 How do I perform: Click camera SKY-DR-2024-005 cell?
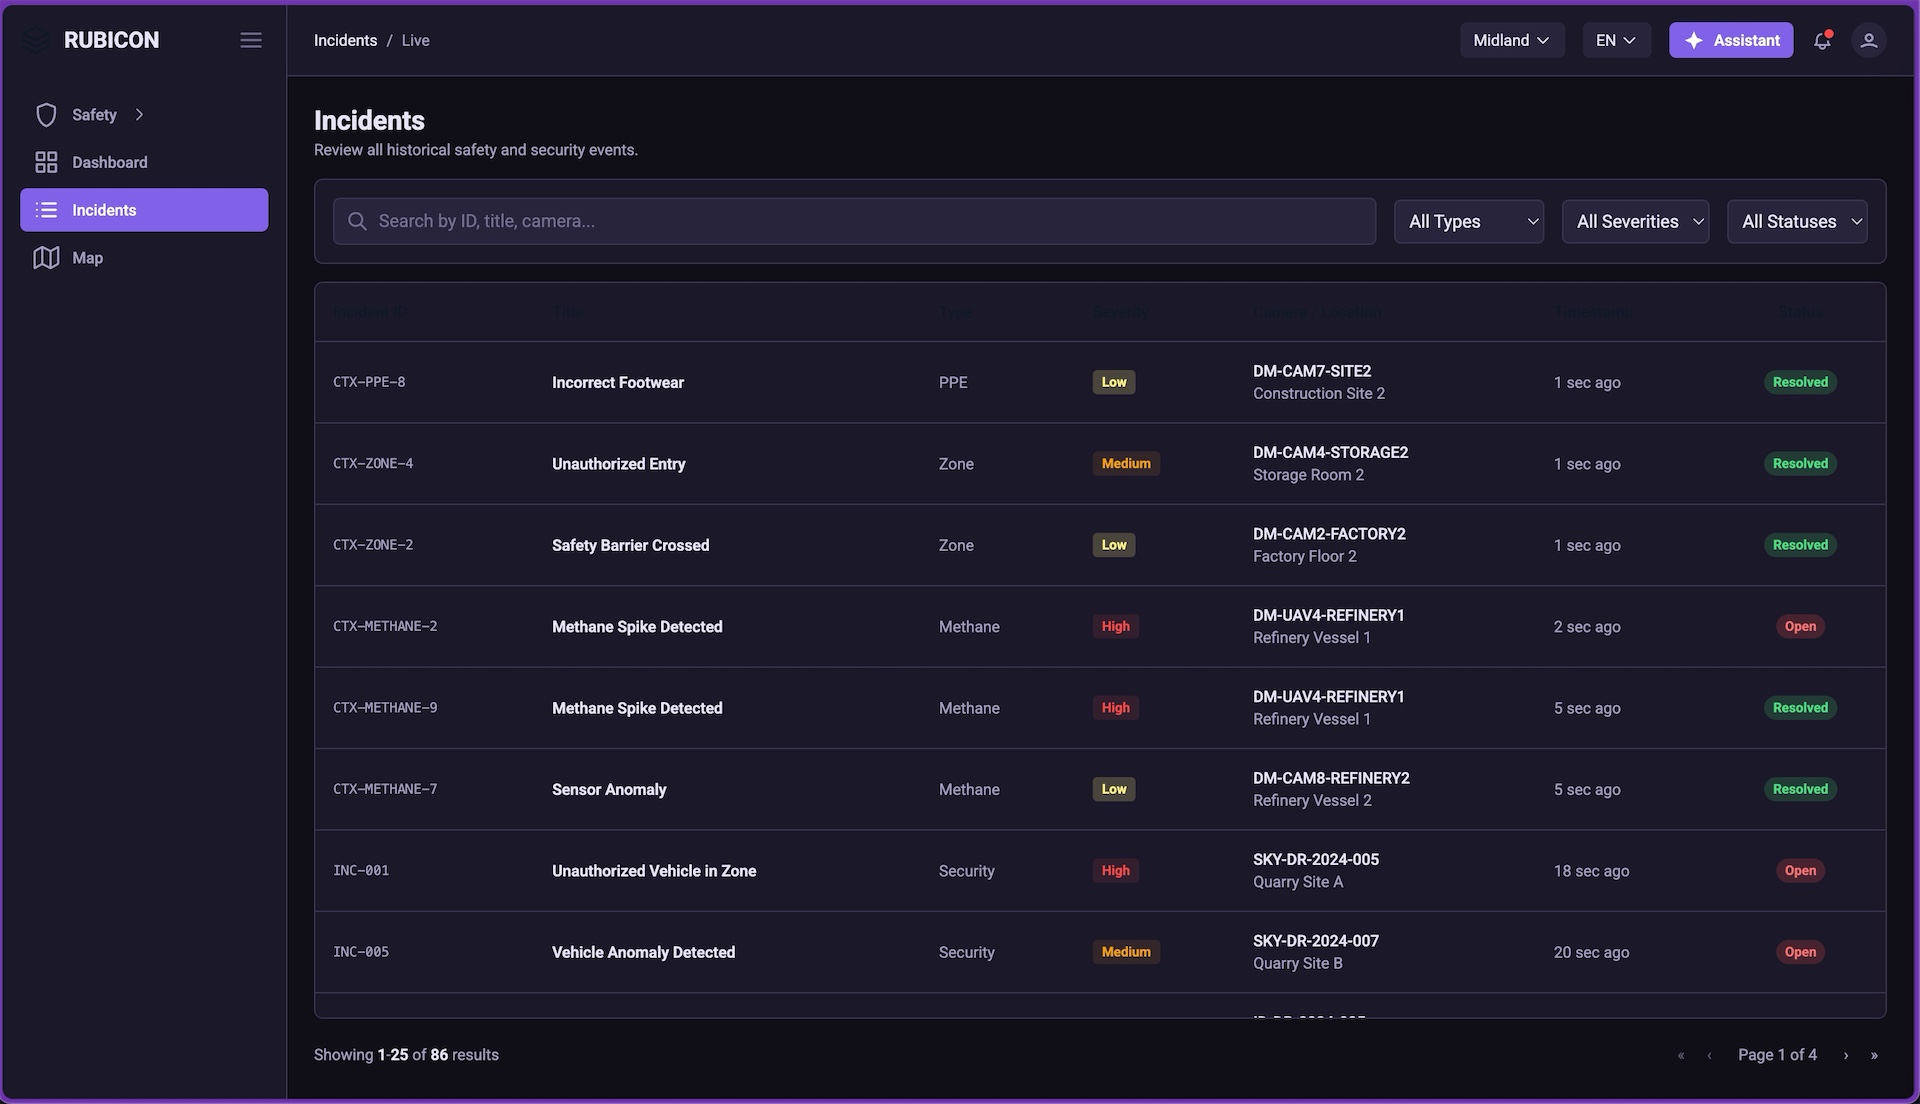coord(1316,870)
